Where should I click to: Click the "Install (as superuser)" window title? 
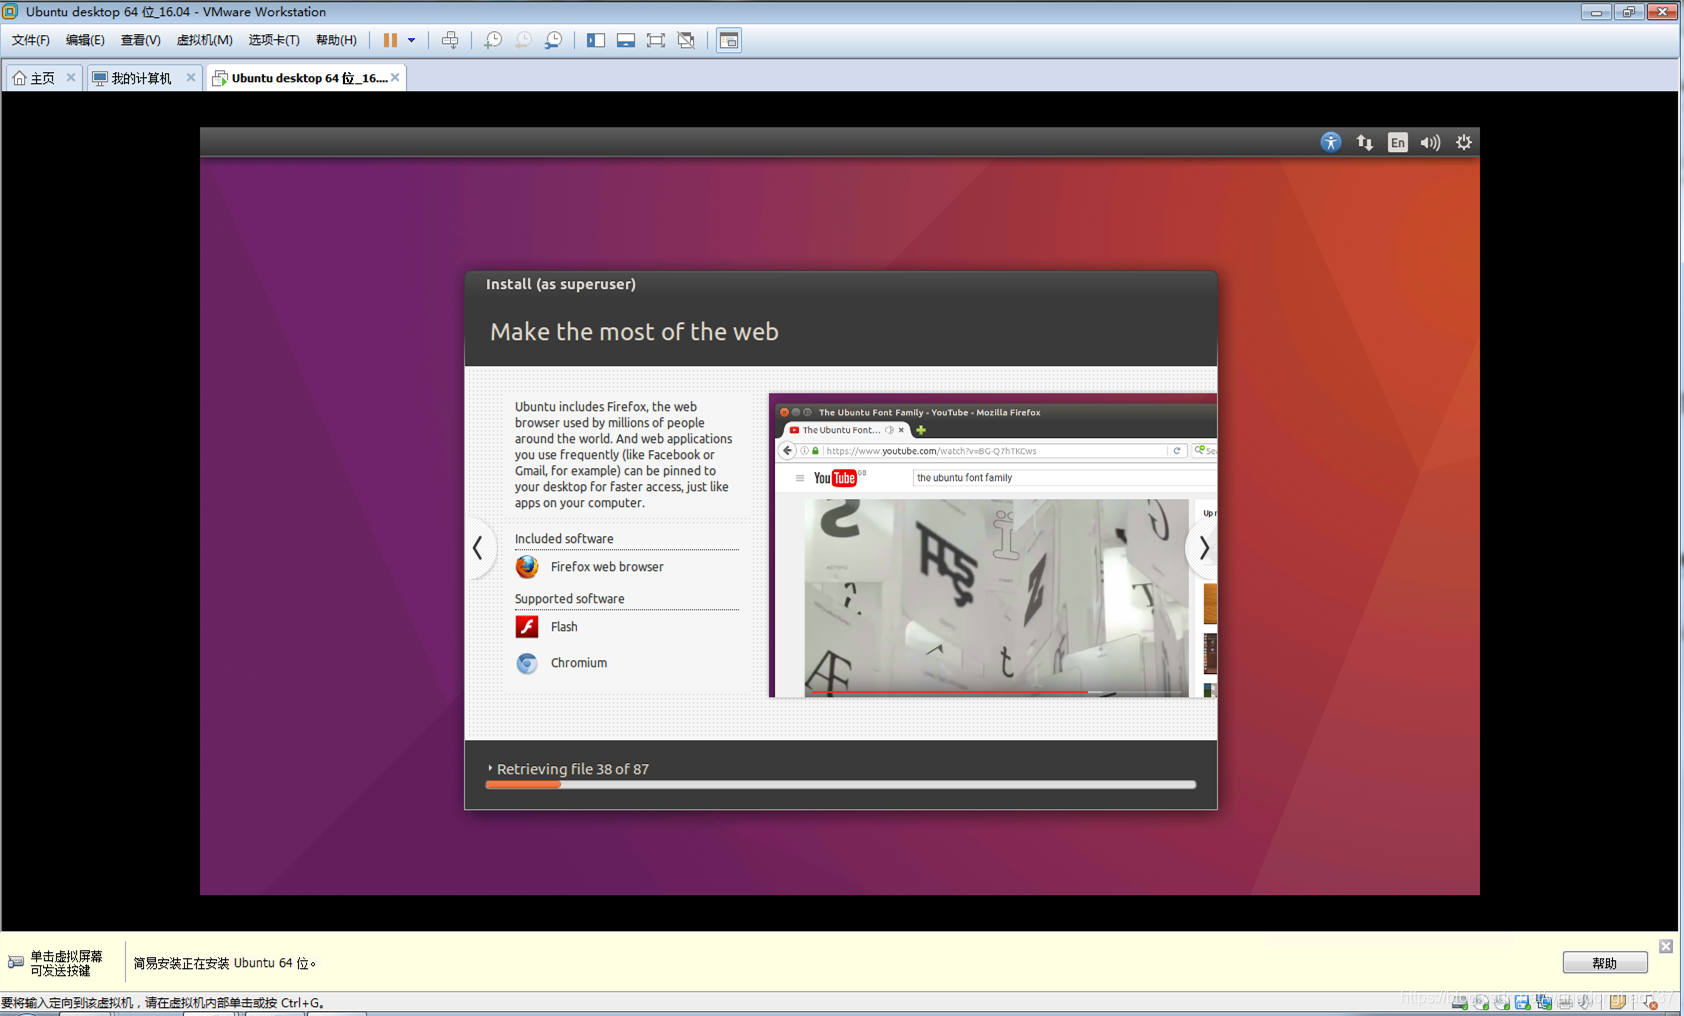click(561, 284)
